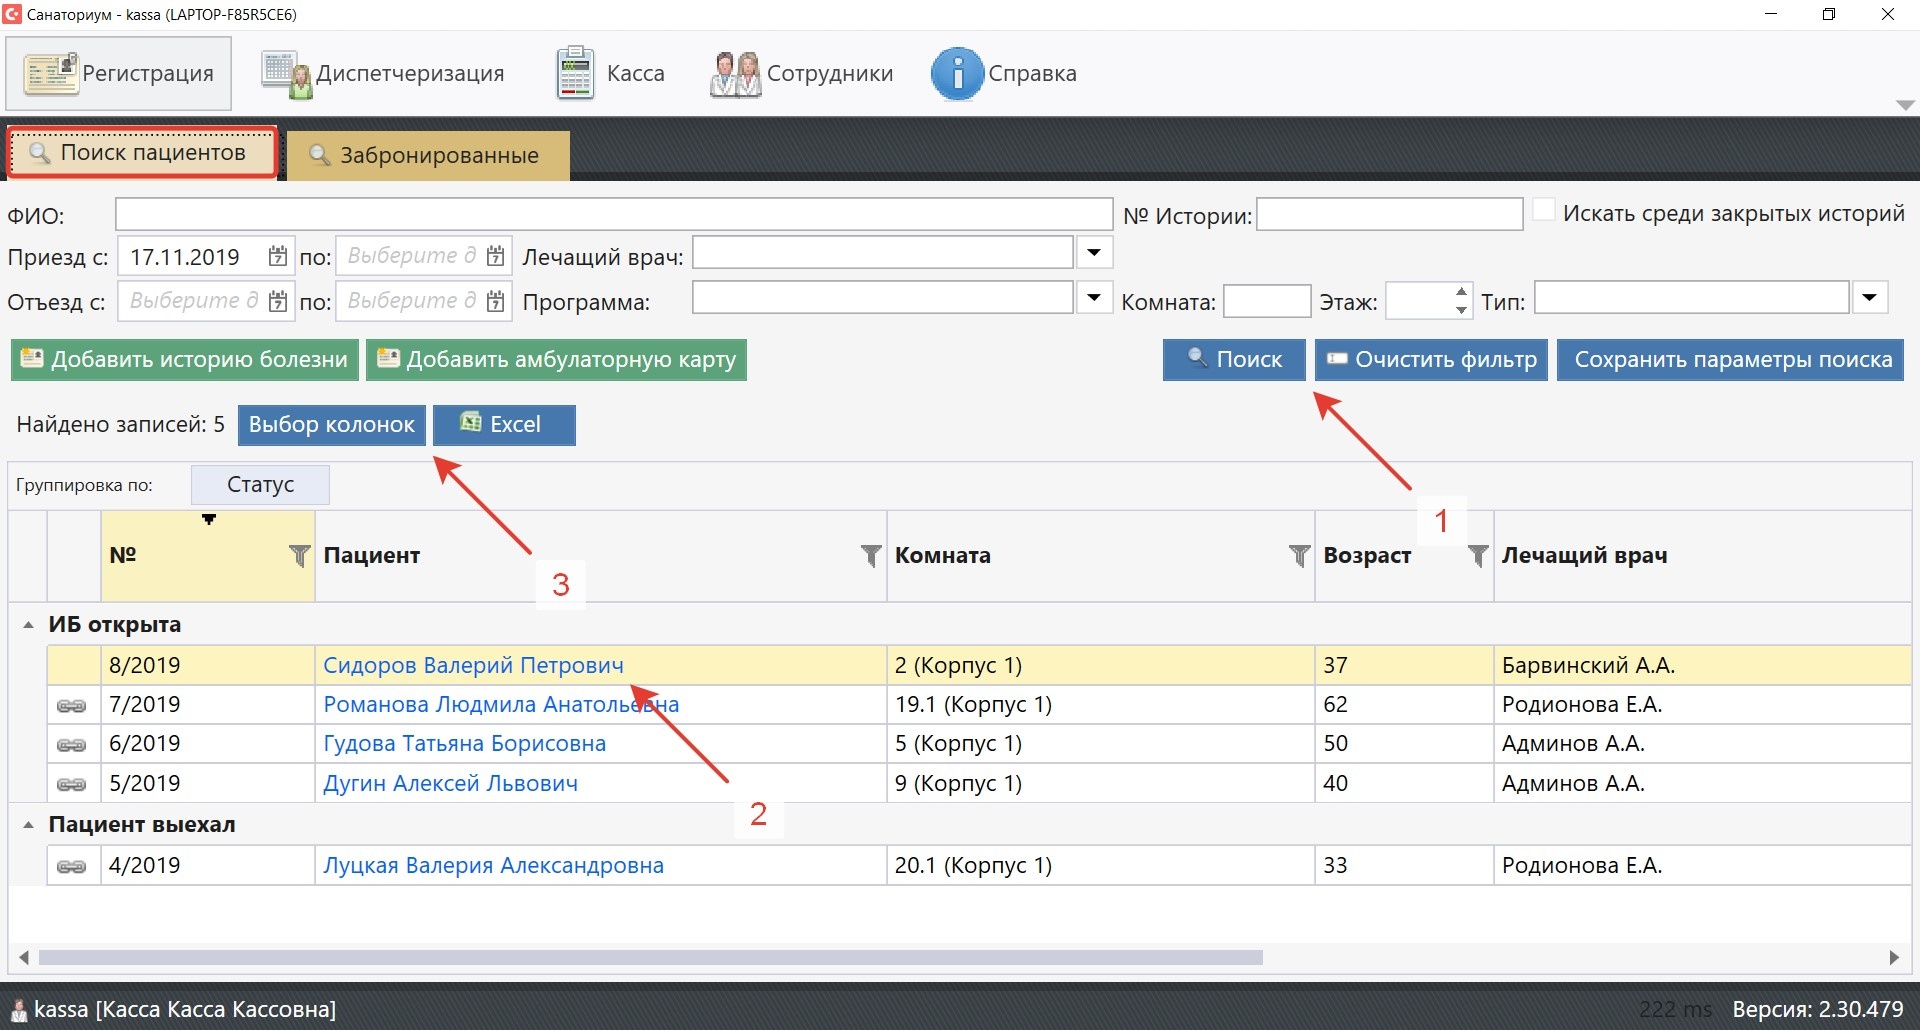Enable Искать среди закрытых историй checkbox

pos(1544,211)
